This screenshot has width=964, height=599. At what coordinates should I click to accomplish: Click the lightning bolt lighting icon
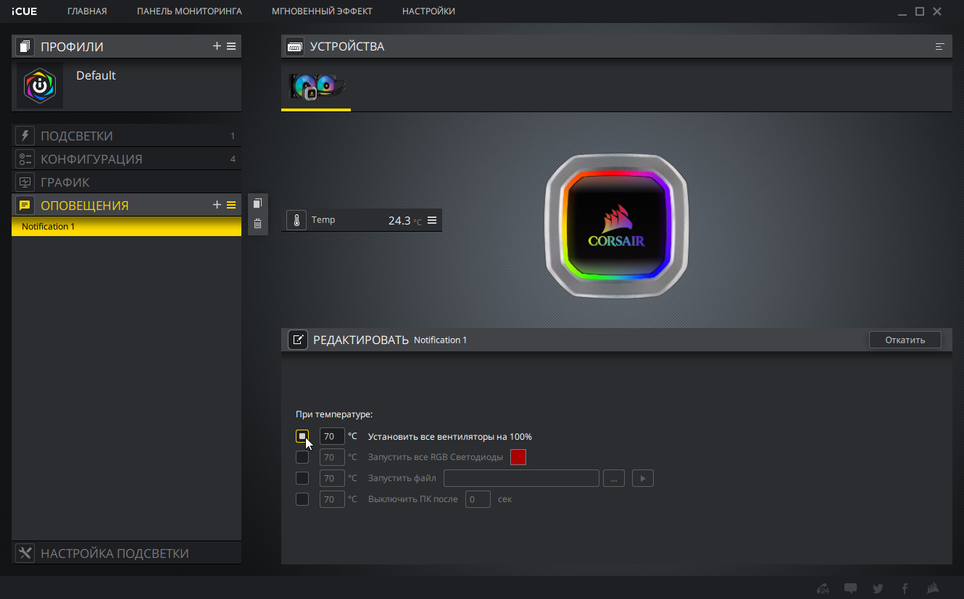25,136
